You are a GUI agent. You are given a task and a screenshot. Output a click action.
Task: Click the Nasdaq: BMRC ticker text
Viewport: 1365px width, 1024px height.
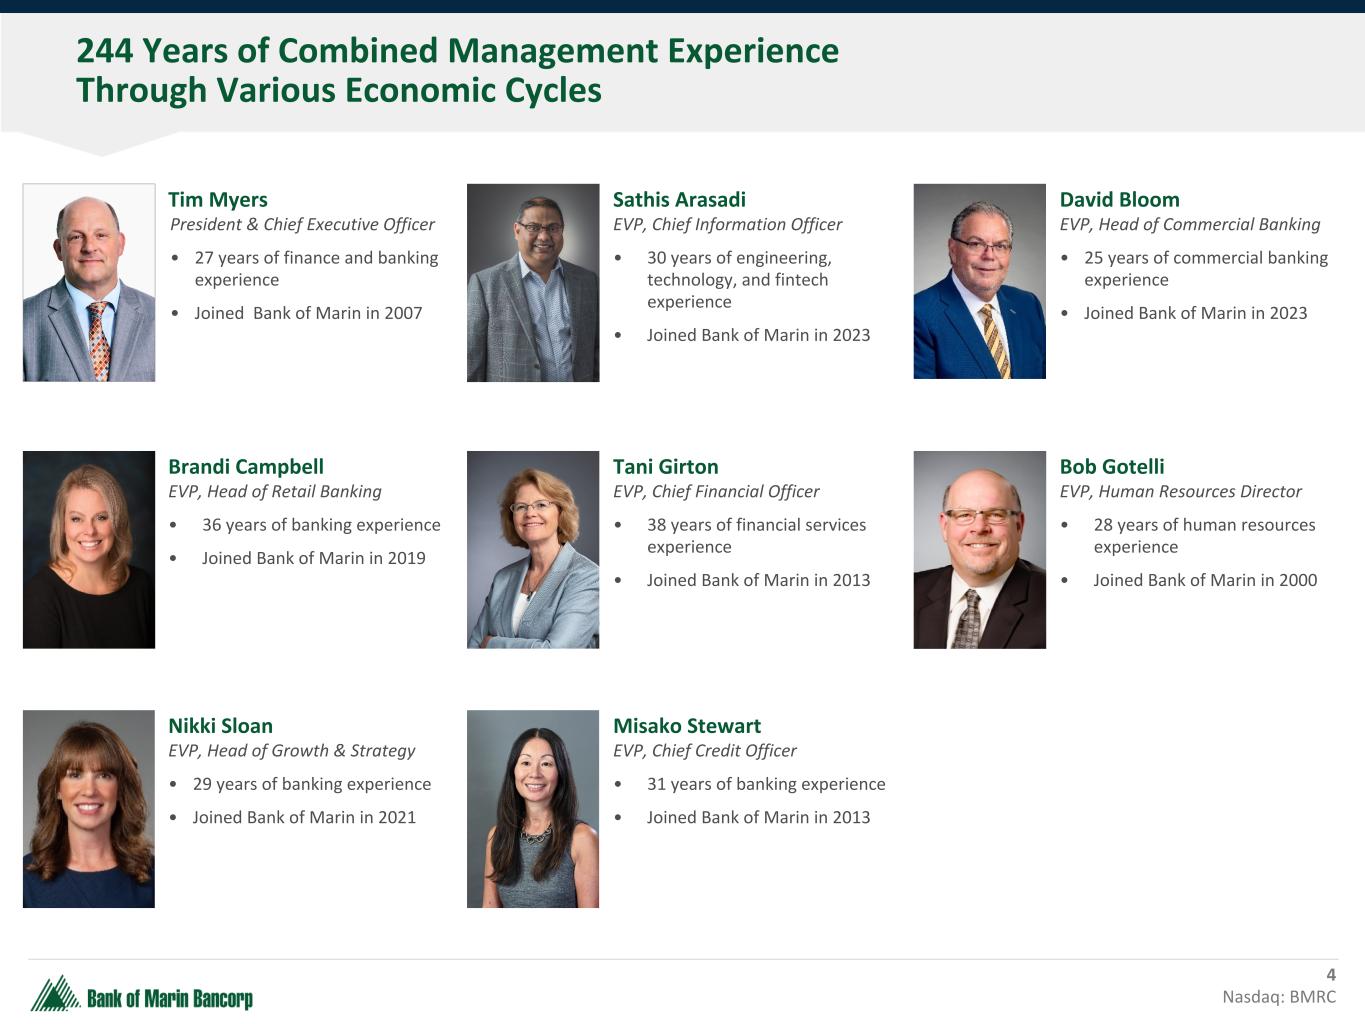point(1278,997)
